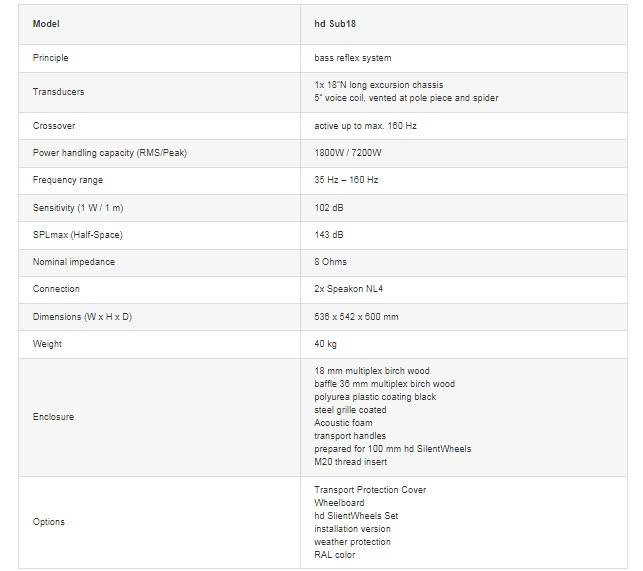Image resolution: width=643 pixels, height=571 pixels.
Task: Select the "bass reflex system" value
Action: pos(352,58)
